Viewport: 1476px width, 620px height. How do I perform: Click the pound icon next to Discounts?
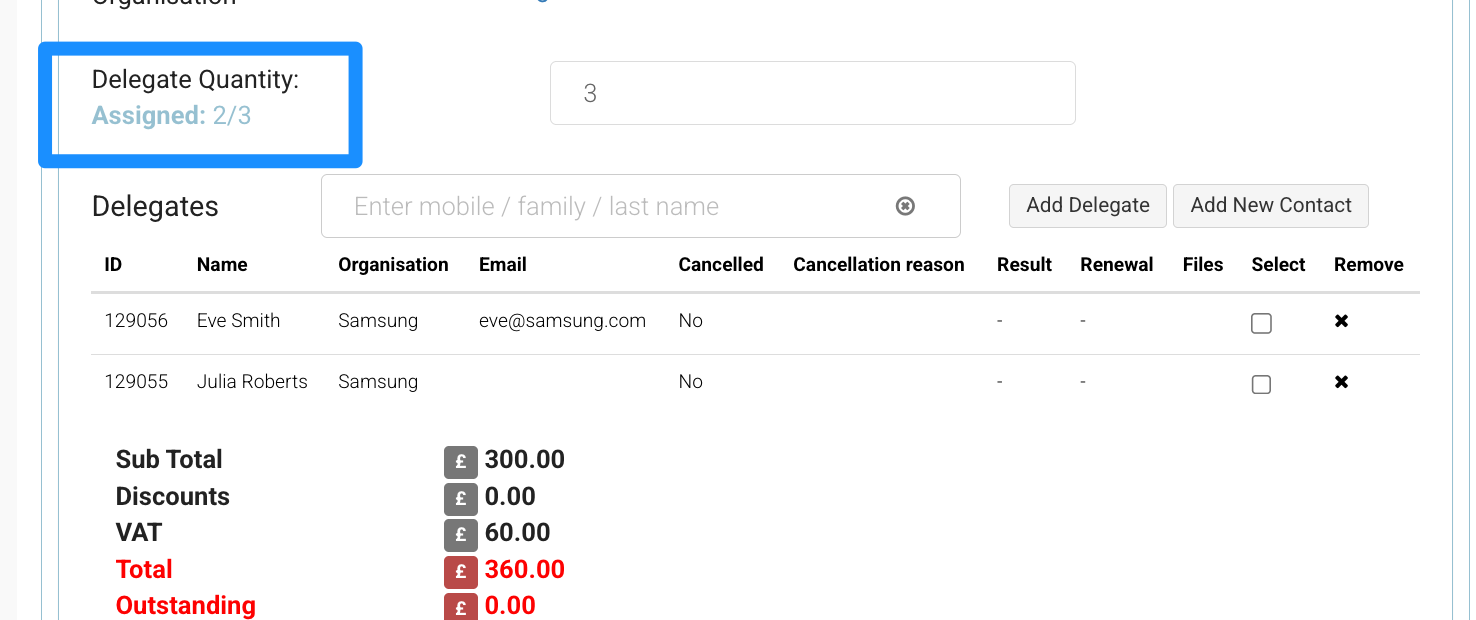(461, 498)
